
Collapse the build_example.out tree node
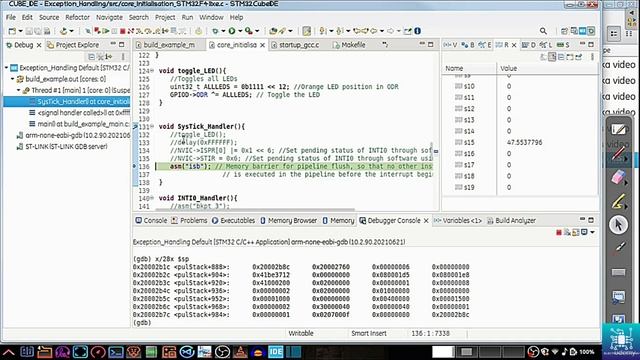coord(13,79)
